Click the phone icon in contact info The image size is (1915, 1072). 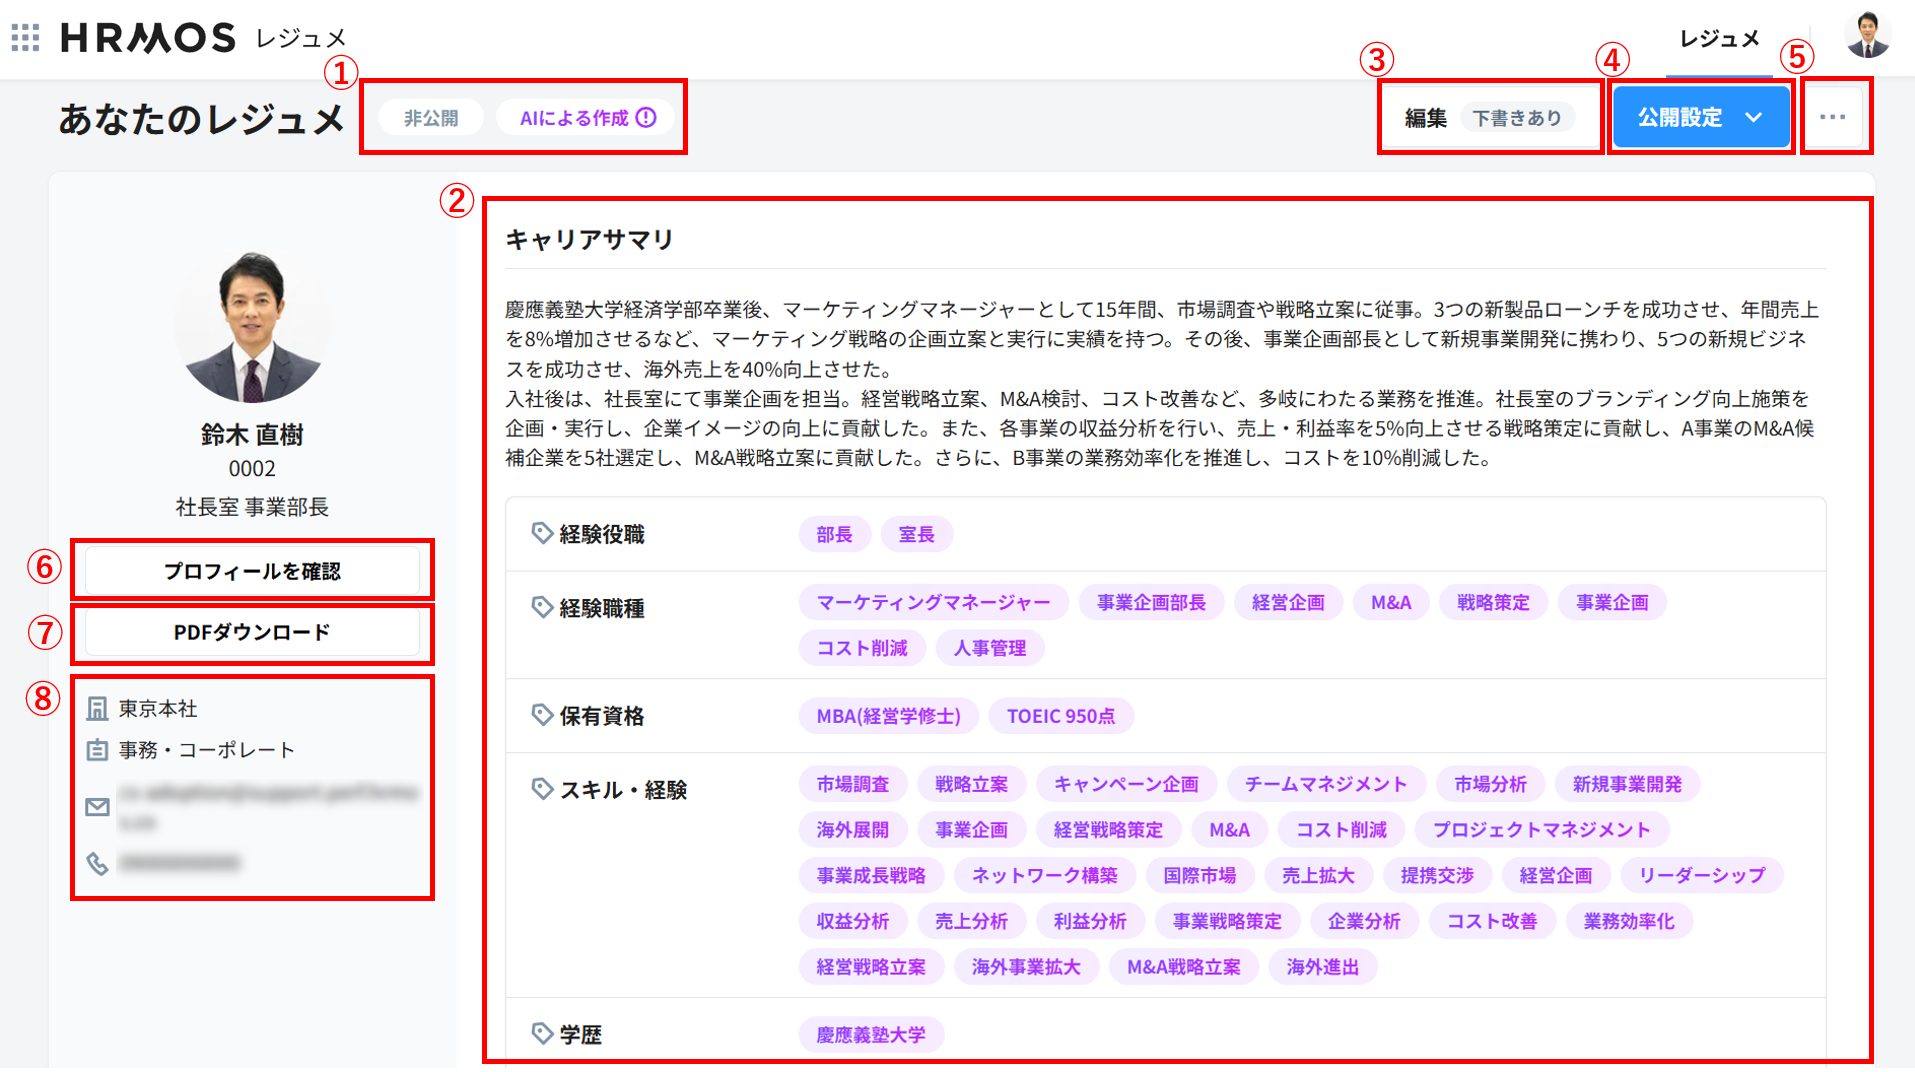coord(97,863)
